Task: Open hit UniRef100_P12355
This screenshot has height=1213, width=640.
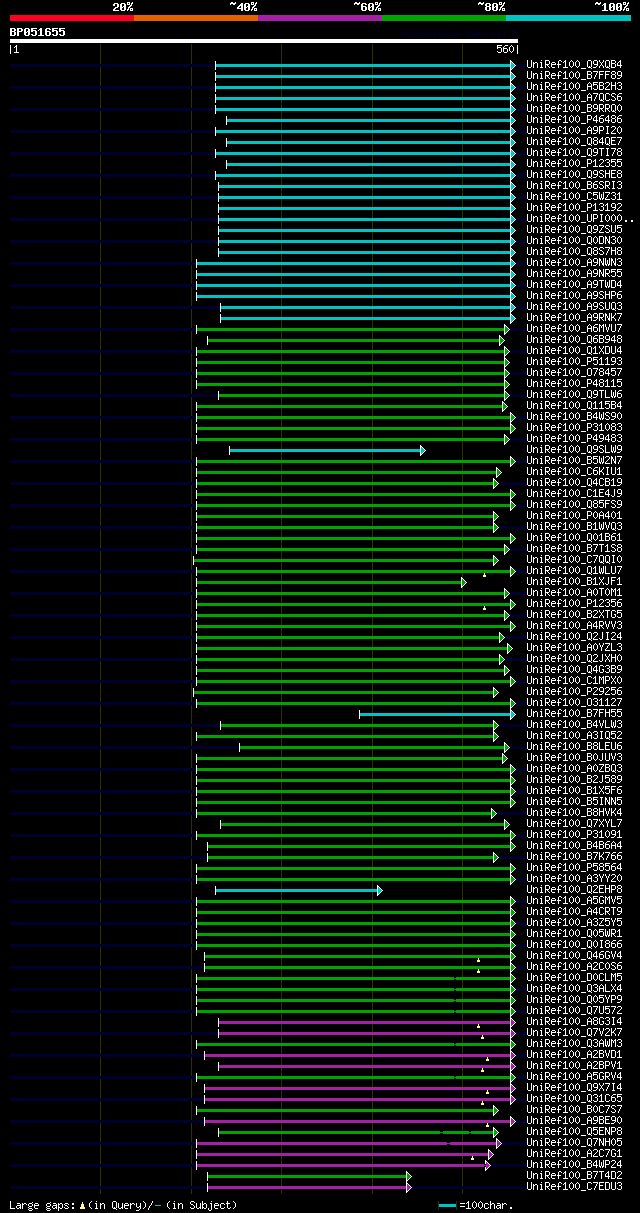Action: click(x=574, y=164)
